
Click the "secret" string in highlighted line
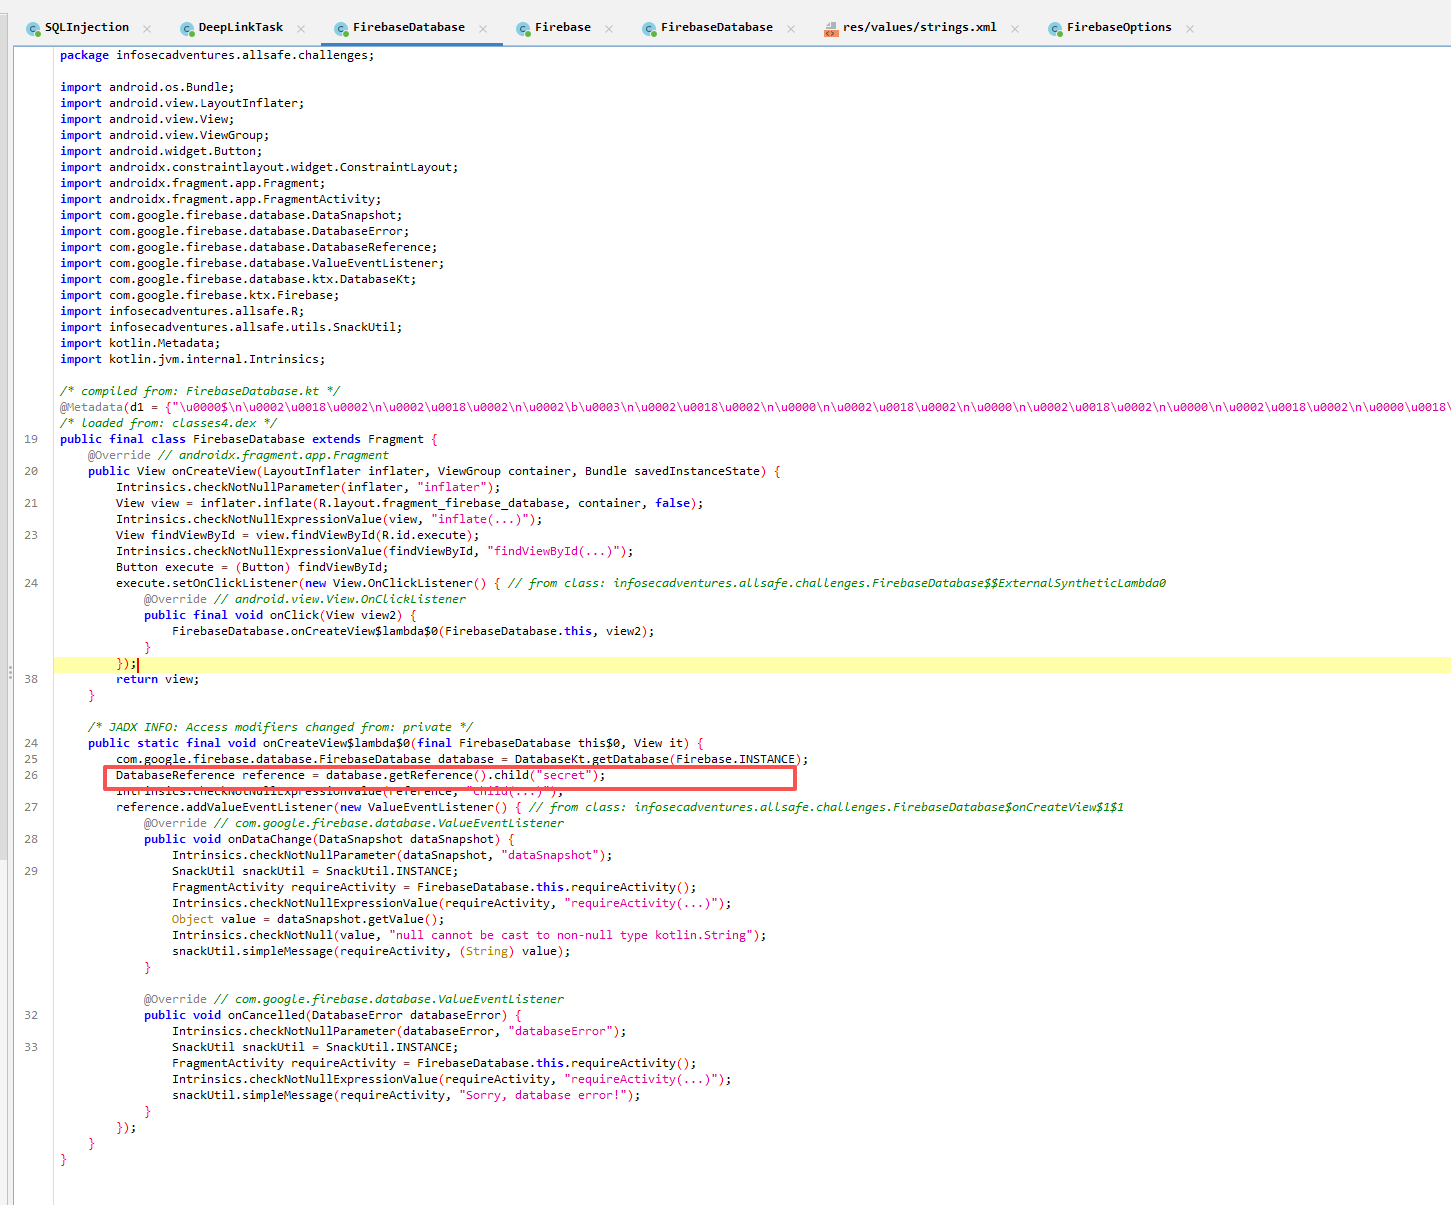coord(566,775)
